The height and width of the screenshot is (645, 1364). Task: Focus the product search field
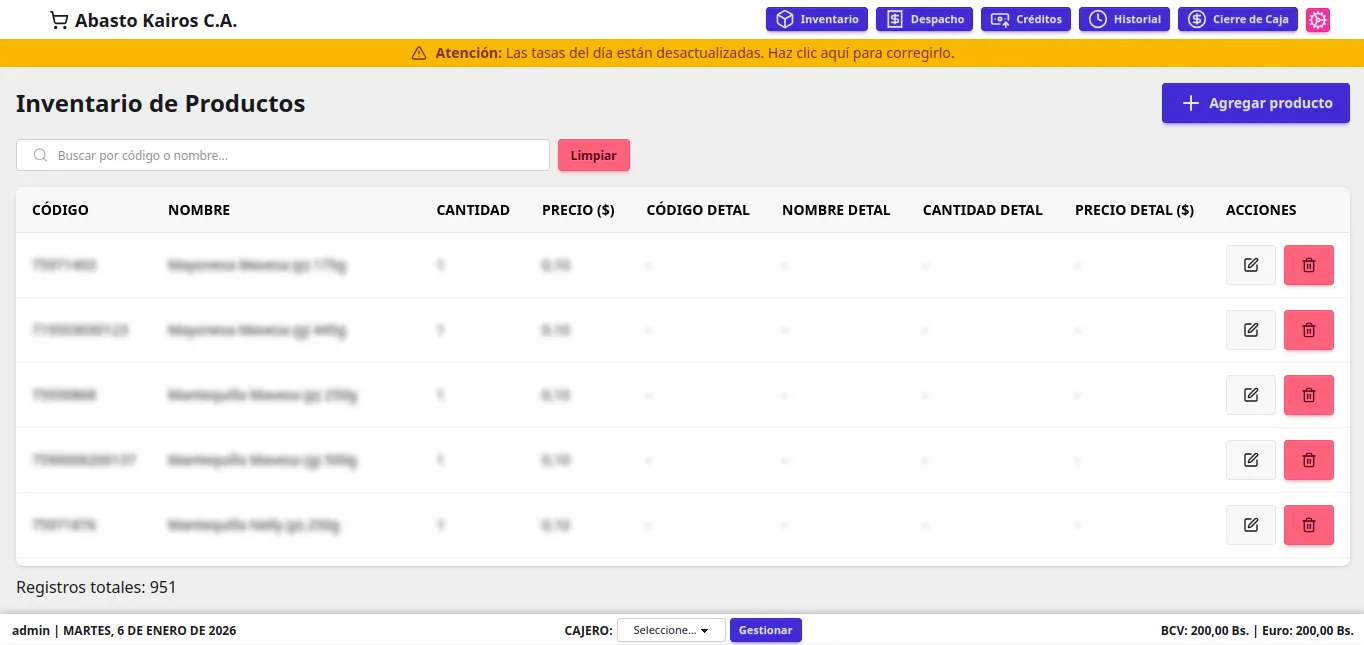pos(290,155)
